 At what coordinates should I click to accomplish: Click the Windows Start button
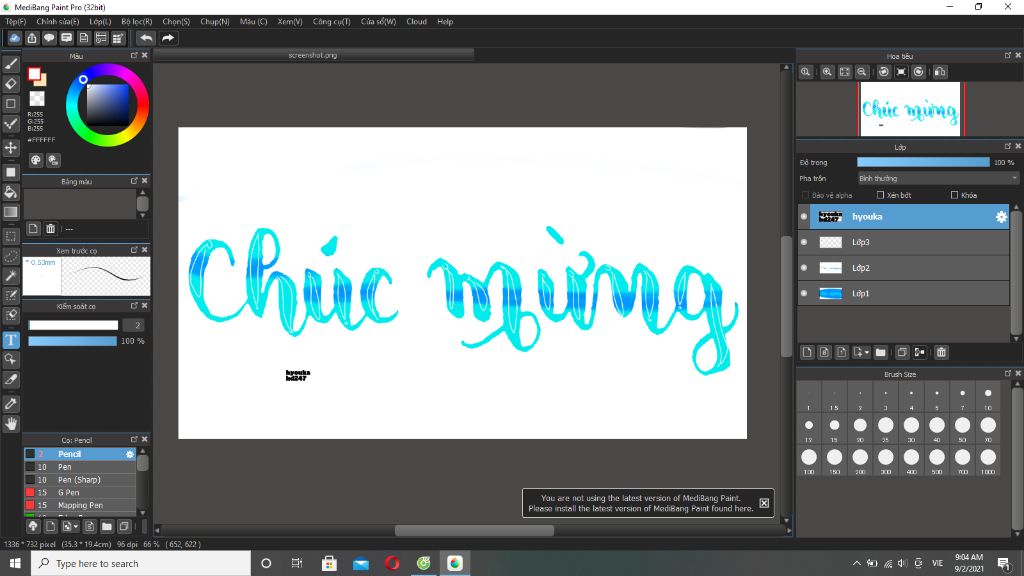(x=14, y=563)
